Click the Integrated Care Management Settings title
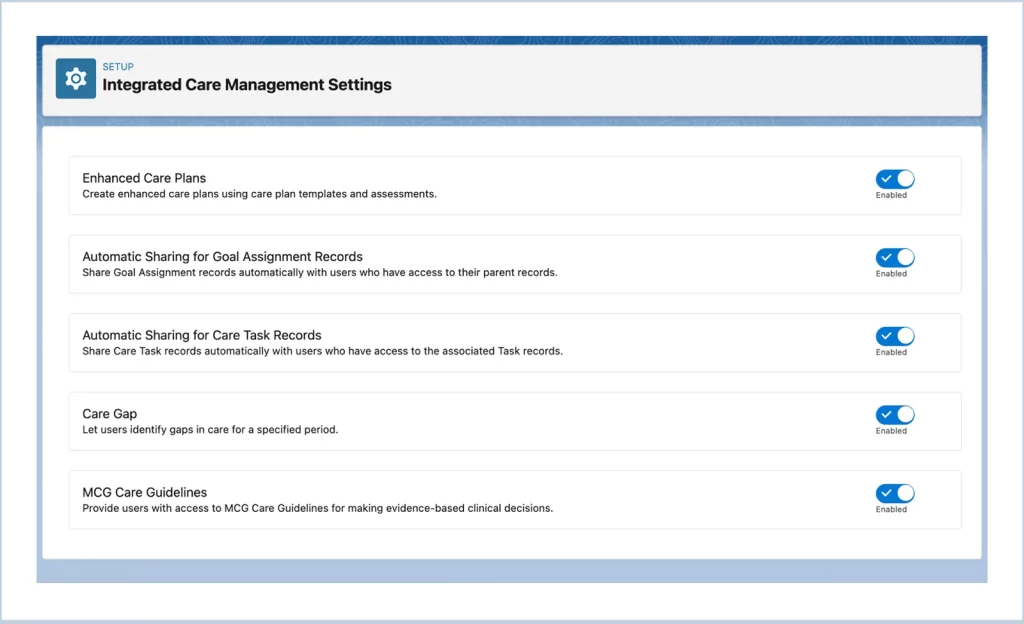This screenshot has width=1024, height=624. click(x=247, y=85)
